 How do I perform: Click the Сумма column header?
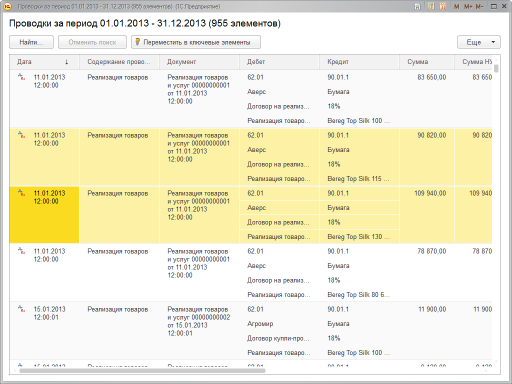point(427,62)
